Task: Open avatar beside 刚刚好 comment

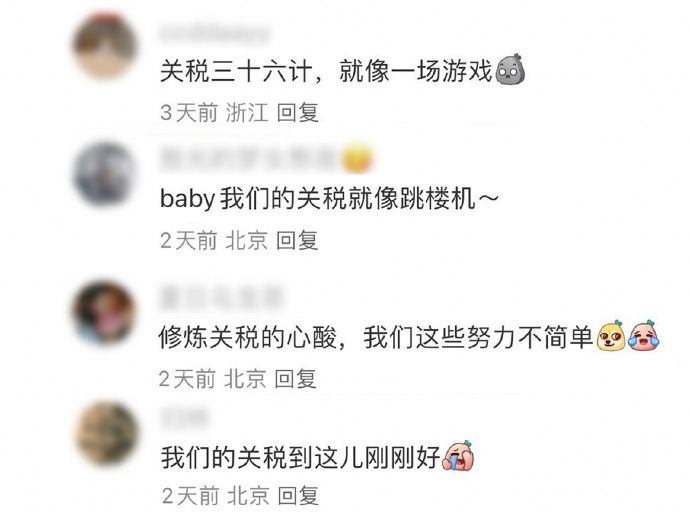Action: click(106, 434)
